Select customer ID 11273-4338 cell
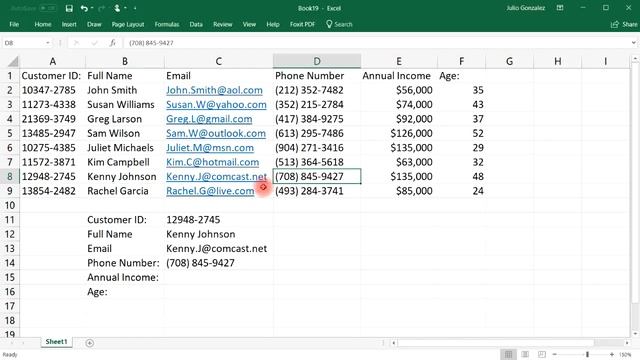Screen dimensions: 640x360 click(53, 104)
